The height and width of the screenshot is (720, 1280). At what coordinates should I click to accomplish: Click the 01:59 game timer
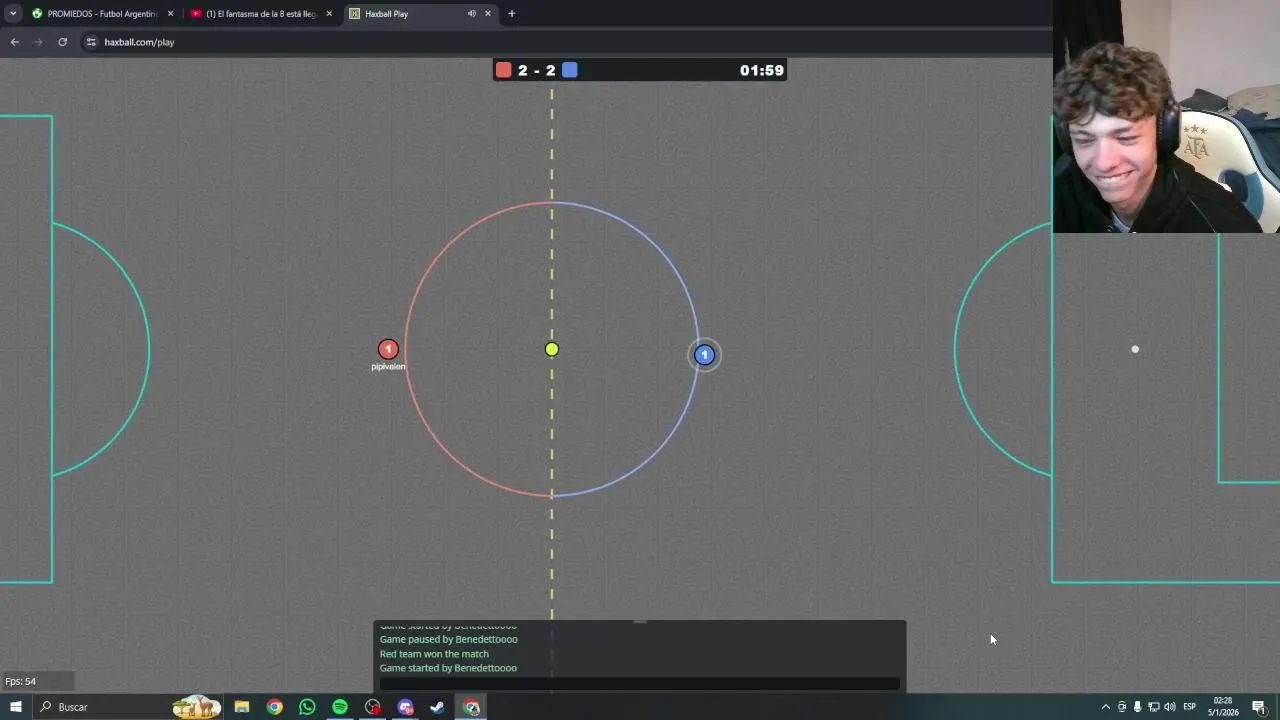[x=762, y=70]
